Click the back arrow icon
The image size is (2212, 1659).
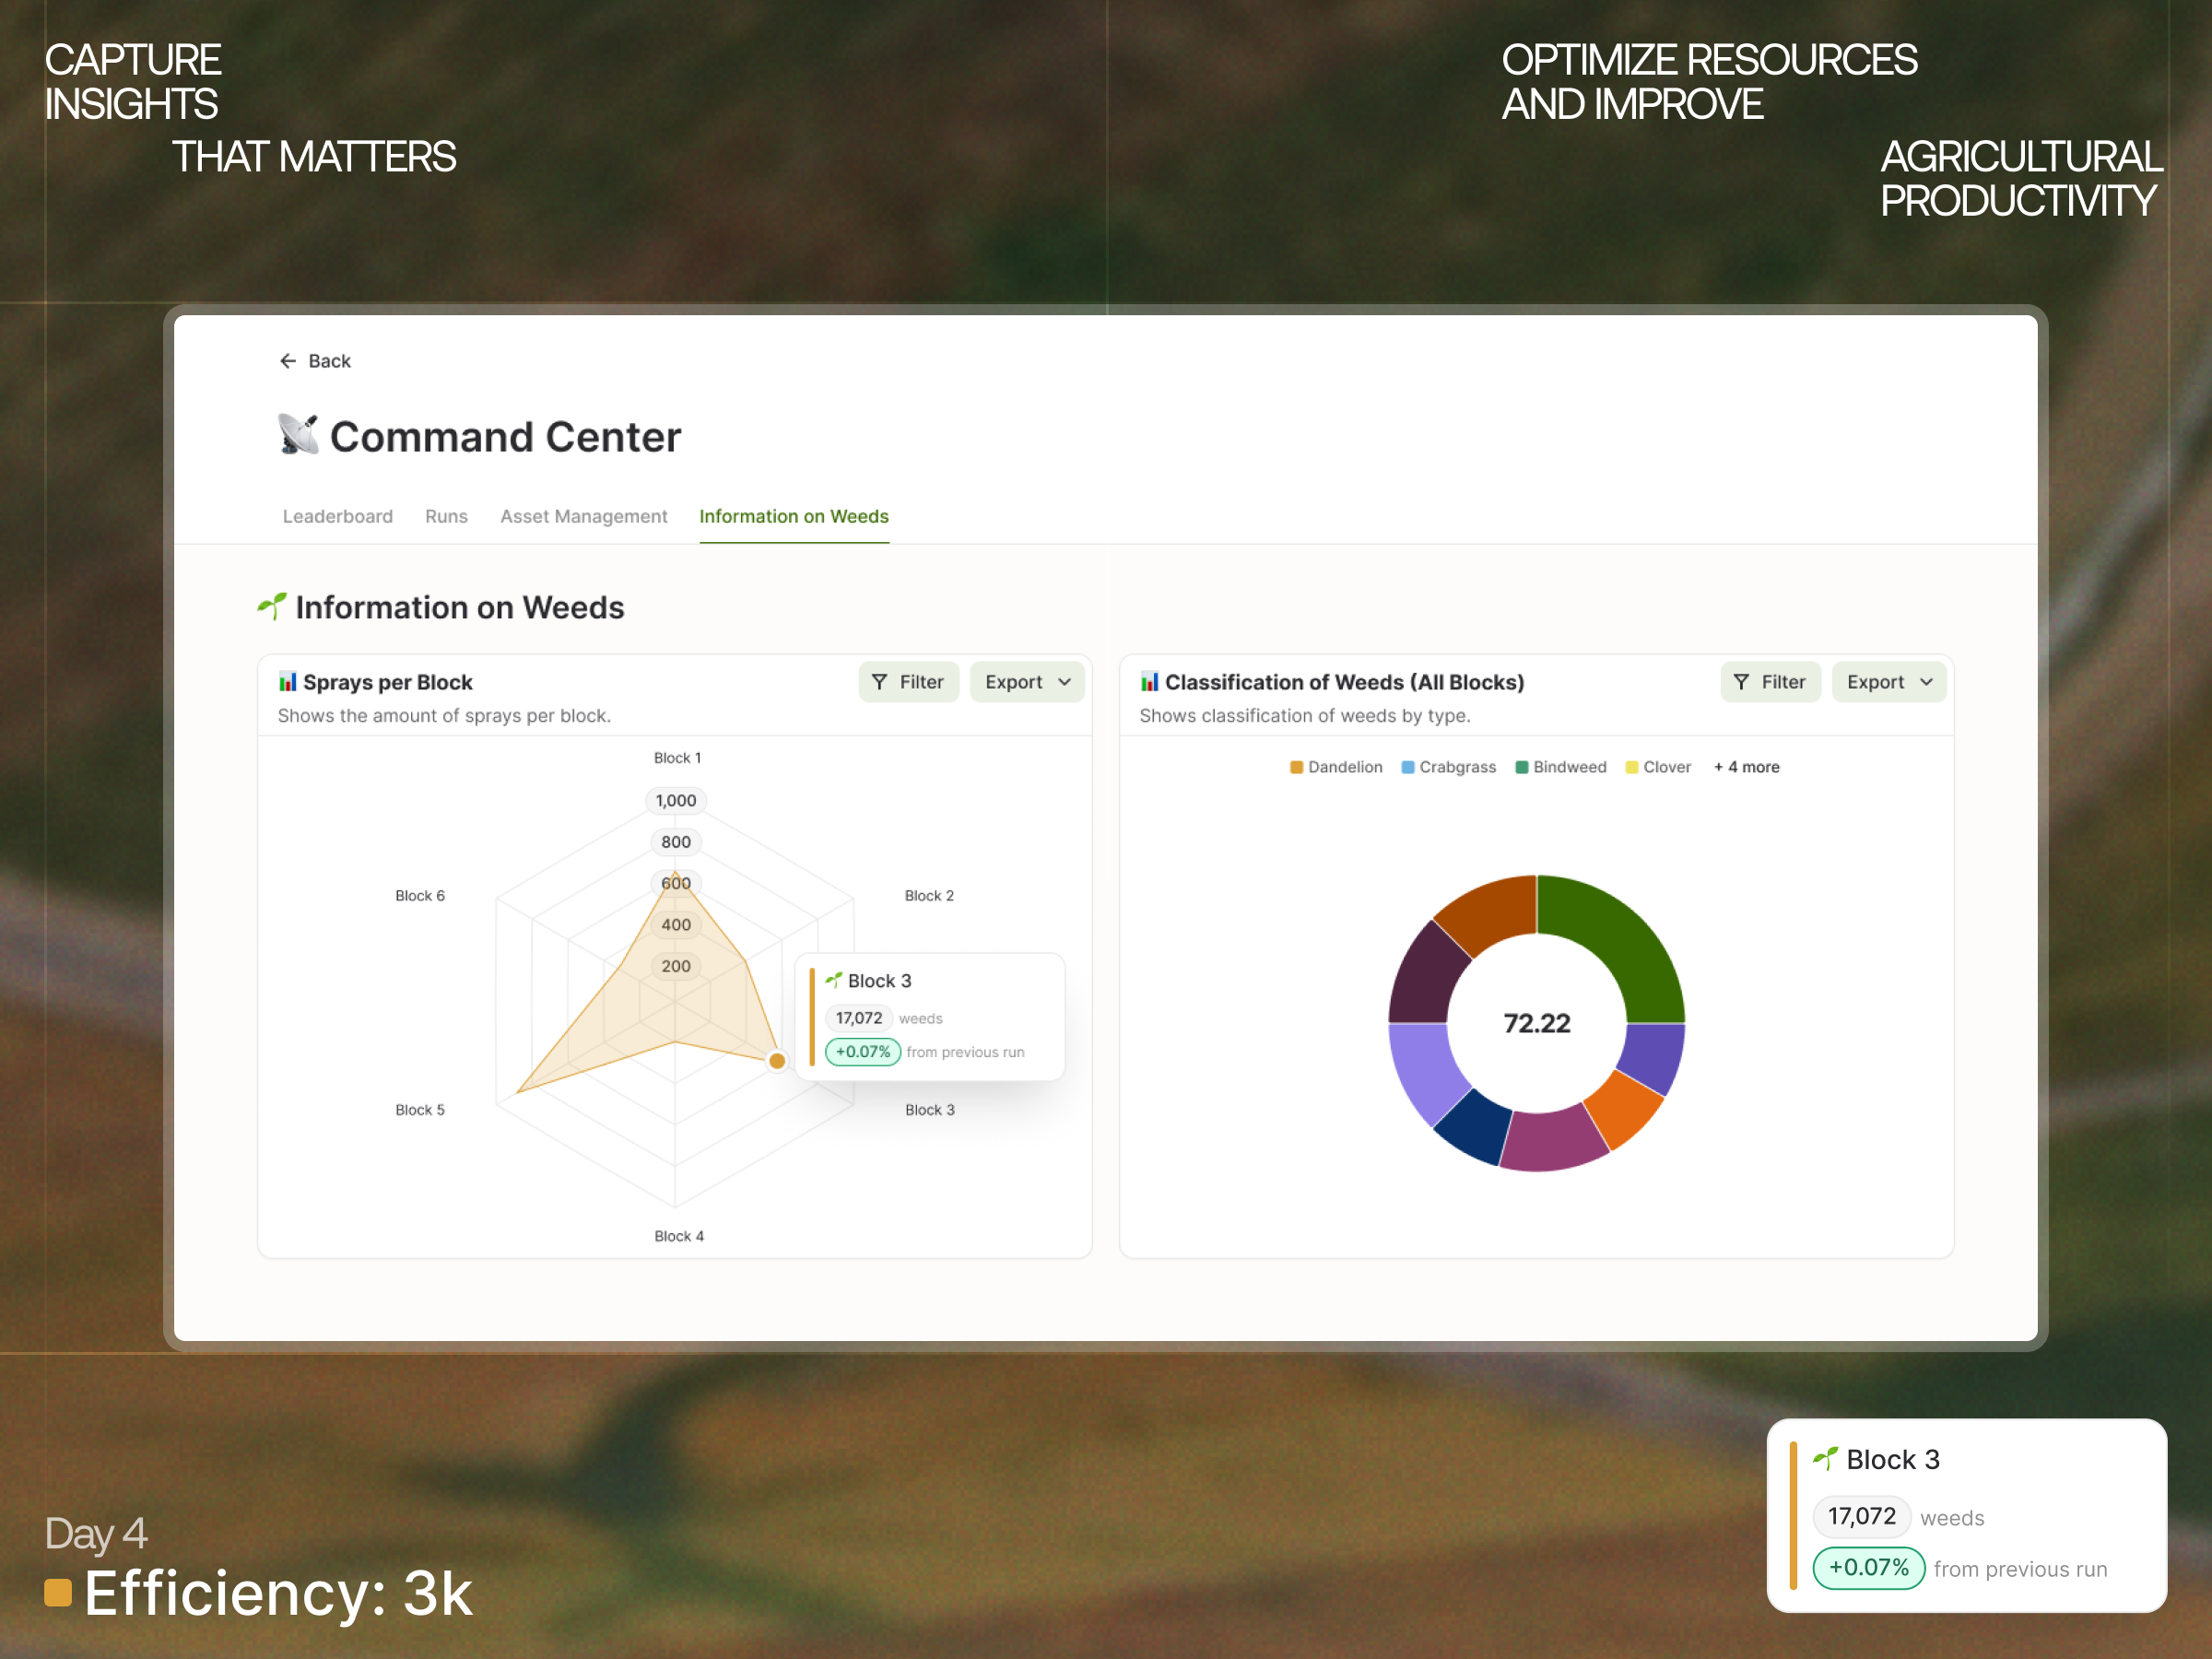coord(288,361)
